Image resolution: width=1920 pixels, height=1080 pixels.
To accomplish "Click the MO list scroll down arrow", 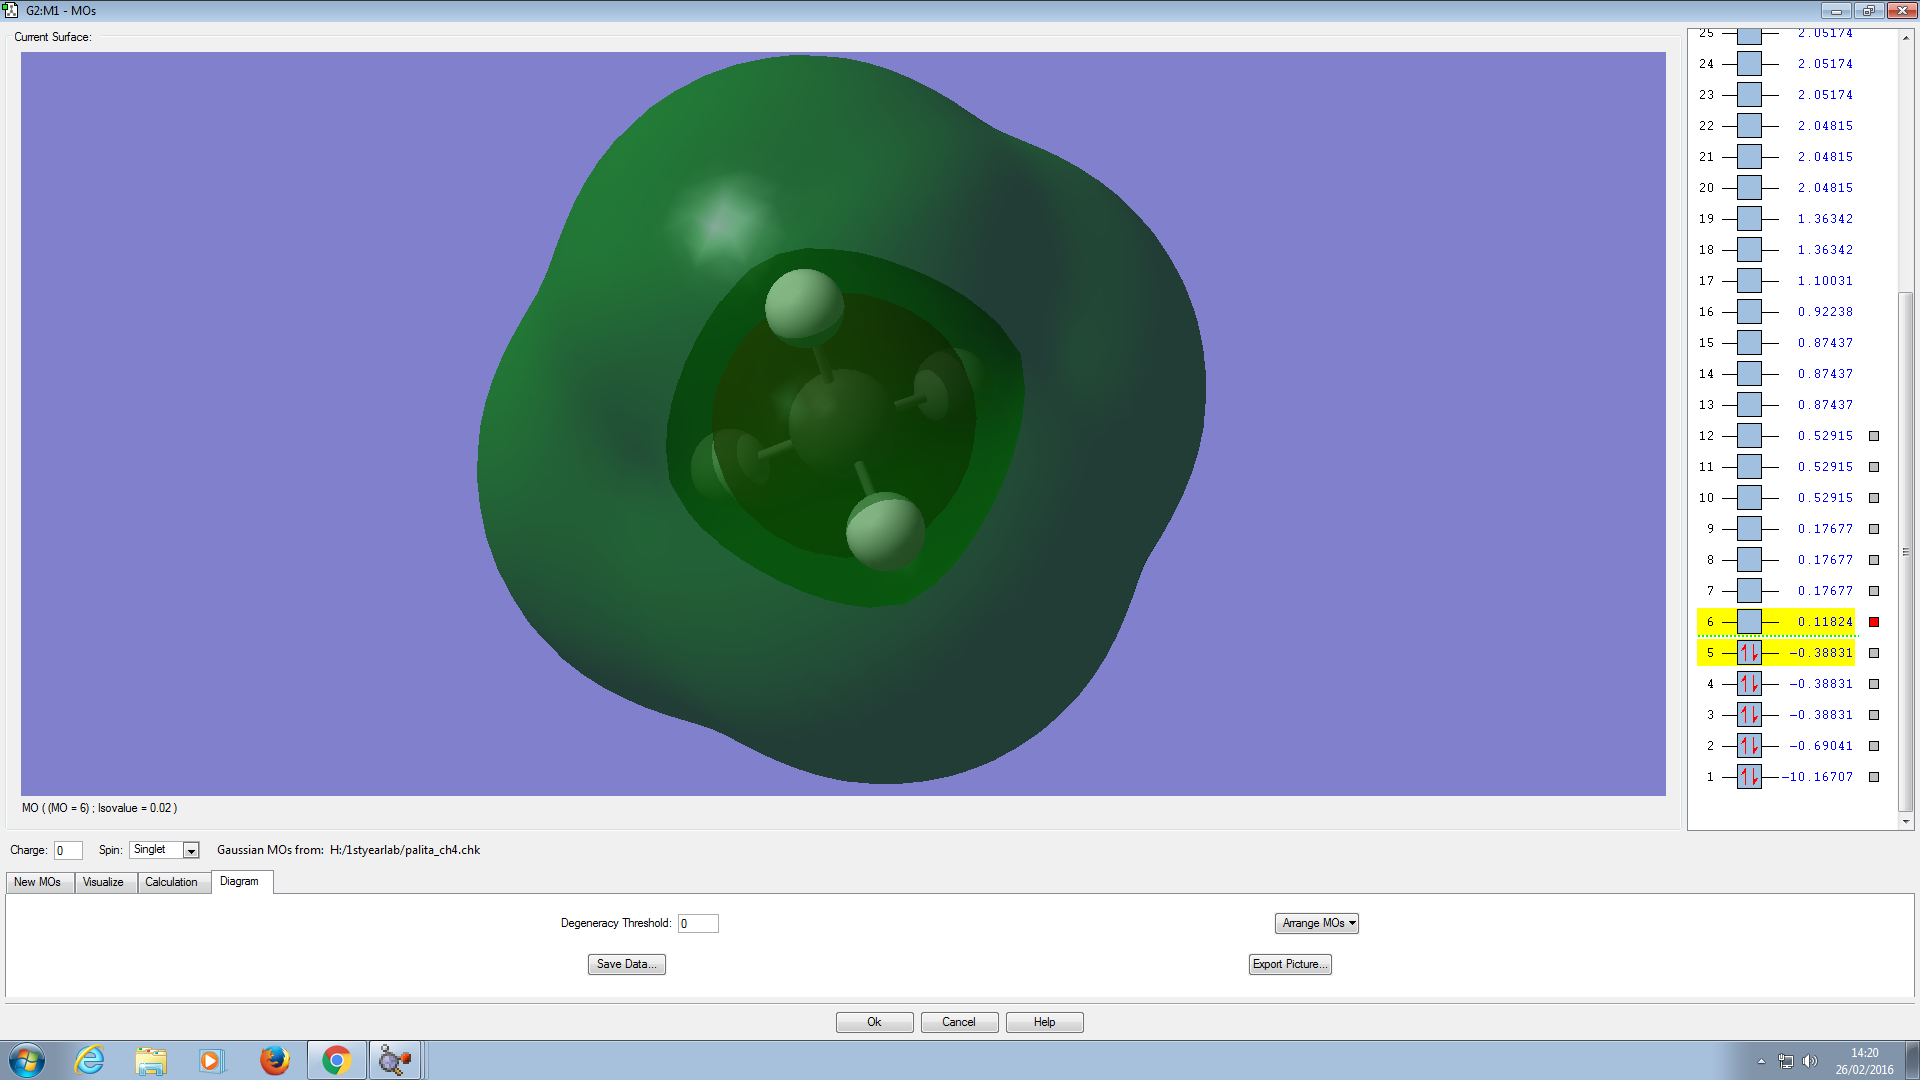I will (x=1906, y=821).
